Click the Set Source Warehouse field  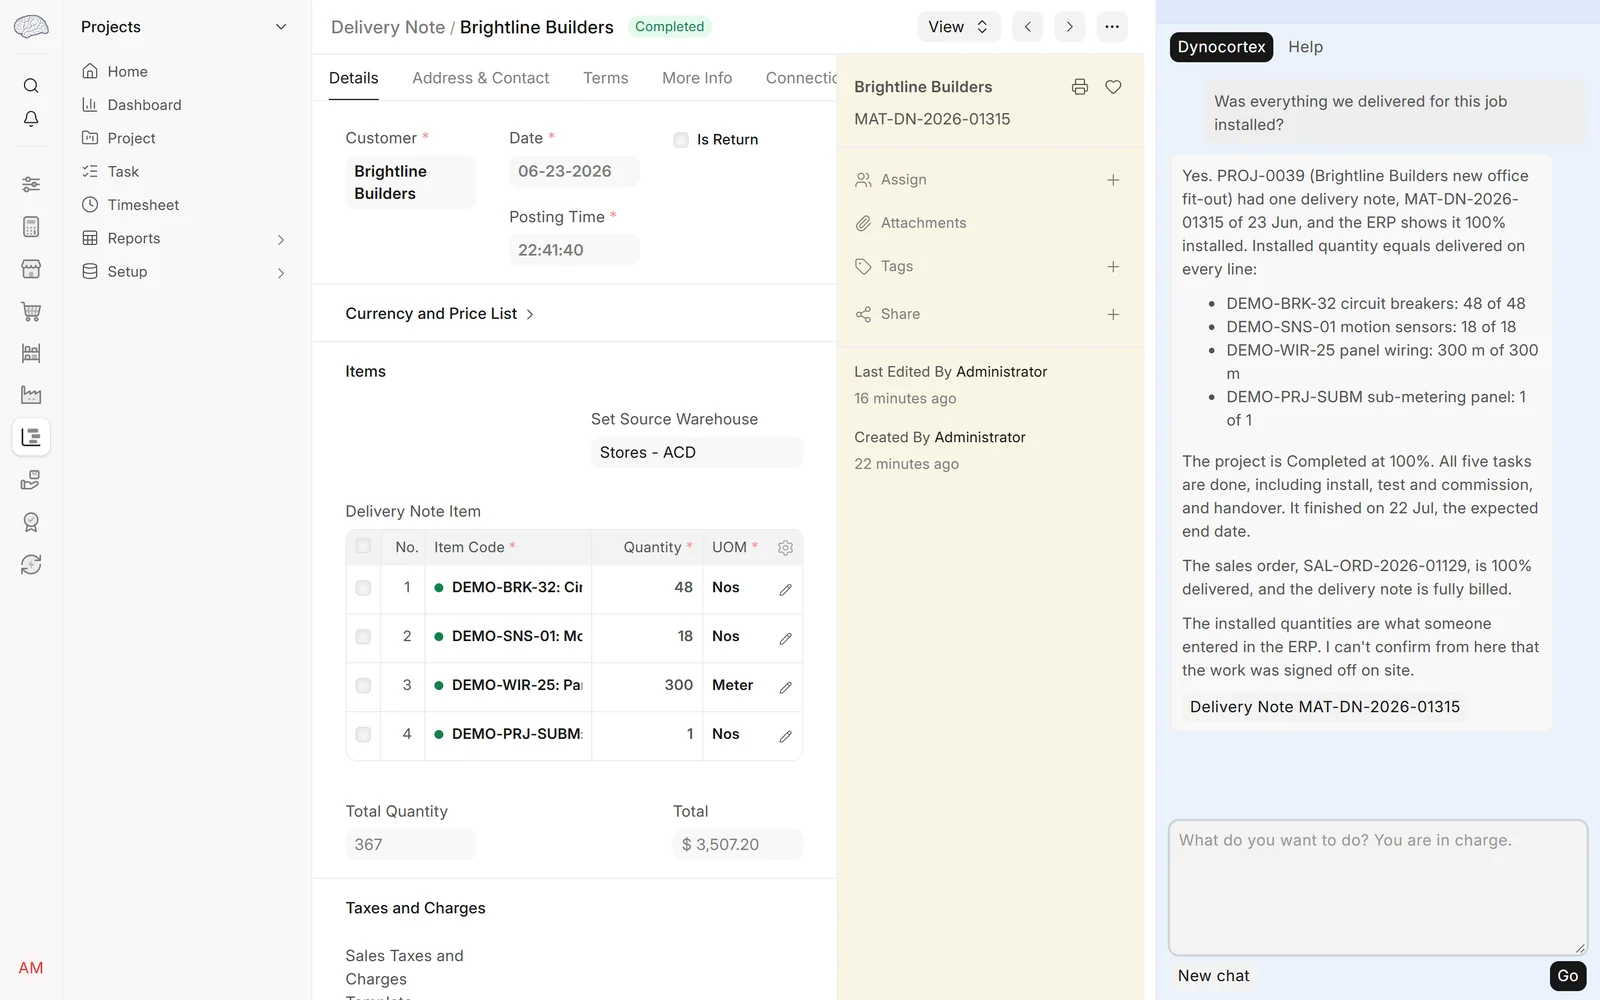point(697,452)
